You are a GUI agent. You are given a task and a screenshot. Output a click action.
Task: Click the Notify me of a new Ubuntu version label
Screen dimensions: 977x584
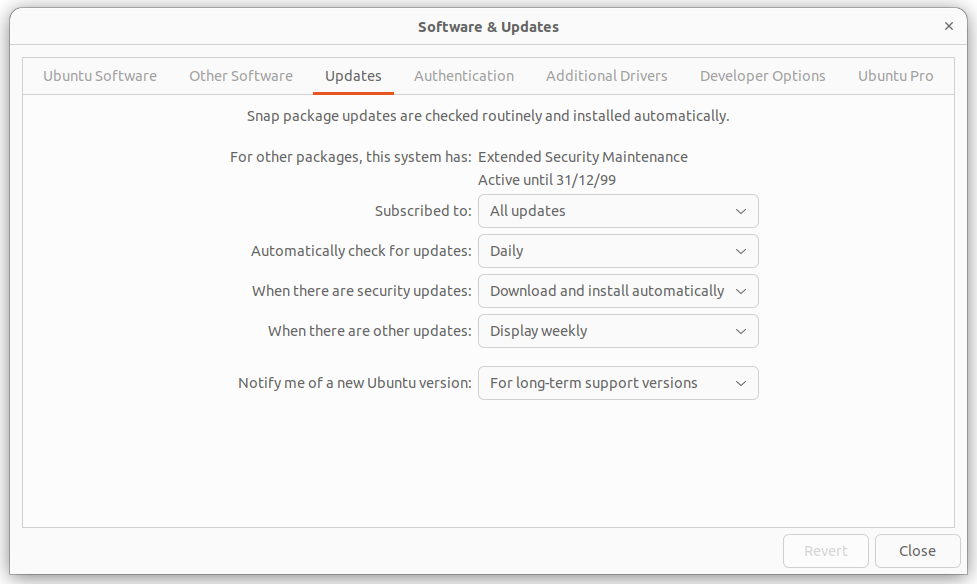click(x=355, y=383)
